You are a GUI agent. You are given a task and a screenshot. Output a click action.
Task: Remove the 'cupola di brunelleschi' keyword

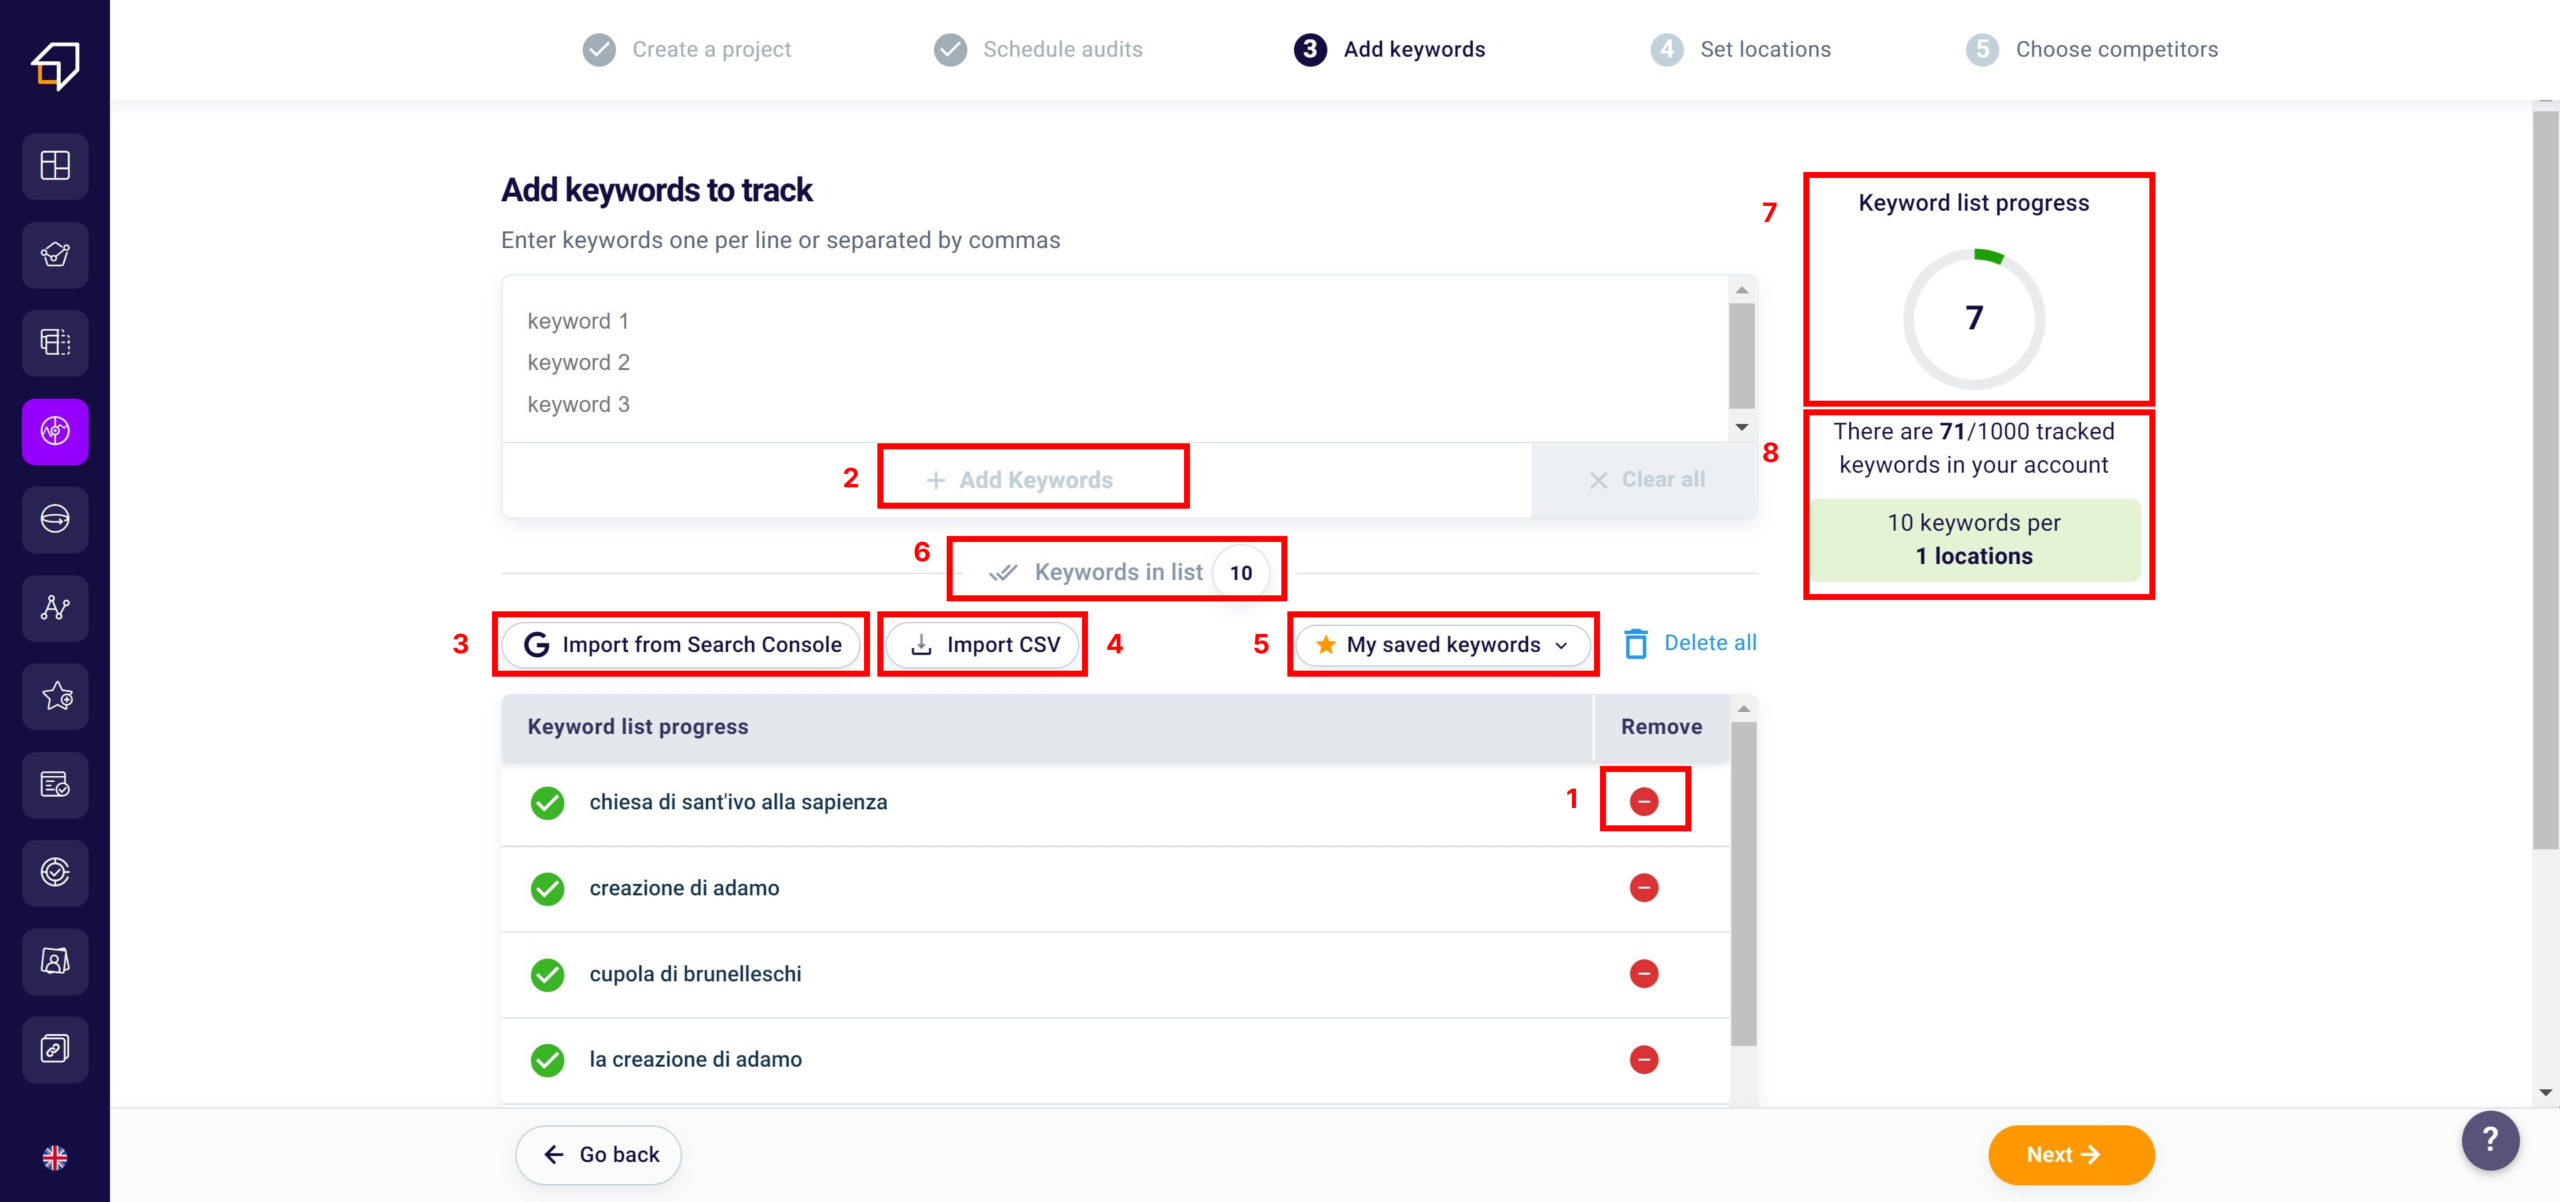coord(1644,973)
